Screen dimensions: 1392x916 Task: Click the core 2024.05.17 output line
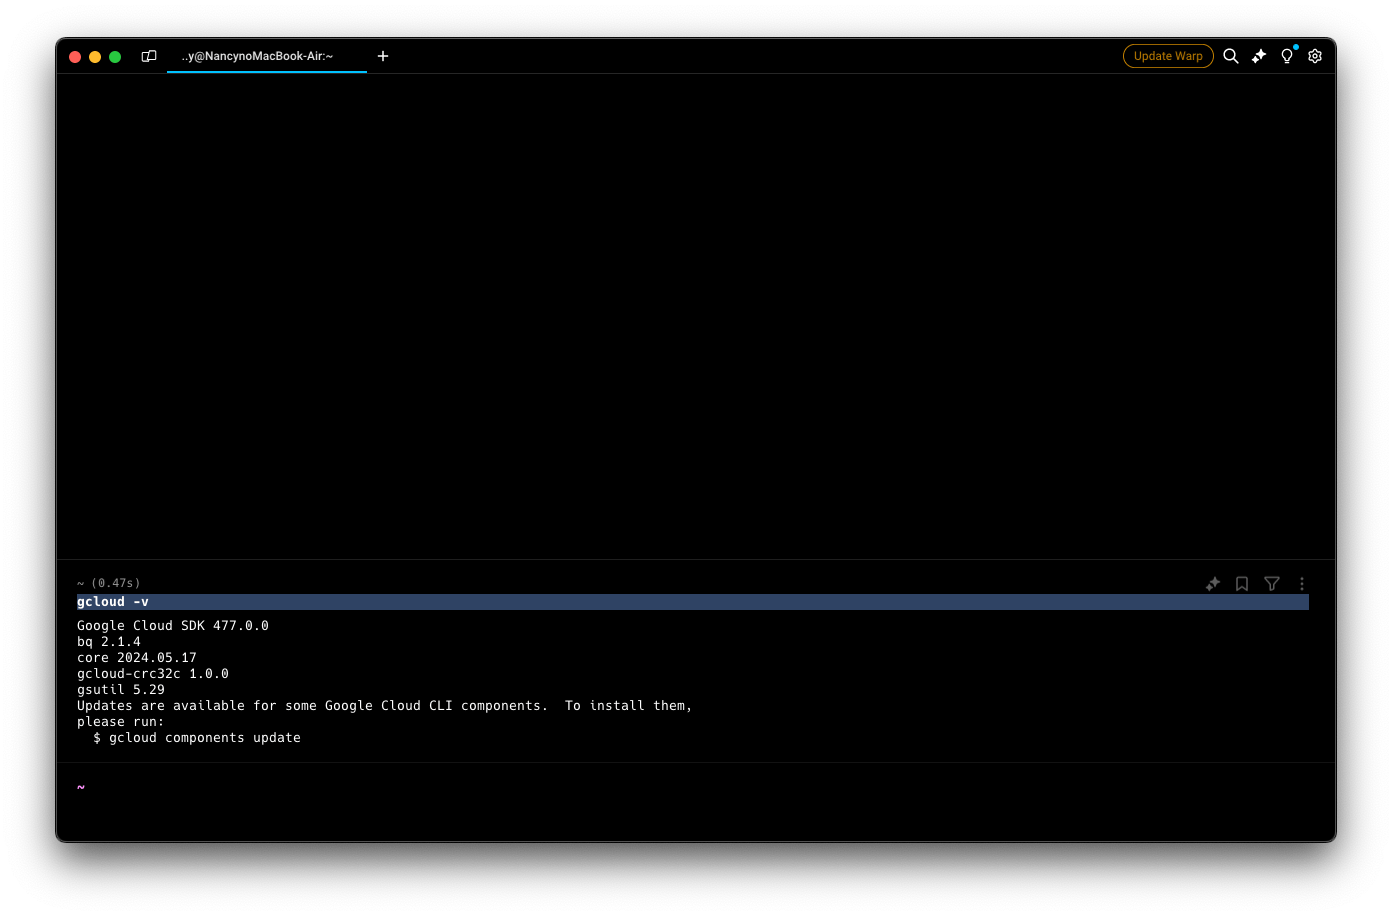137,658
